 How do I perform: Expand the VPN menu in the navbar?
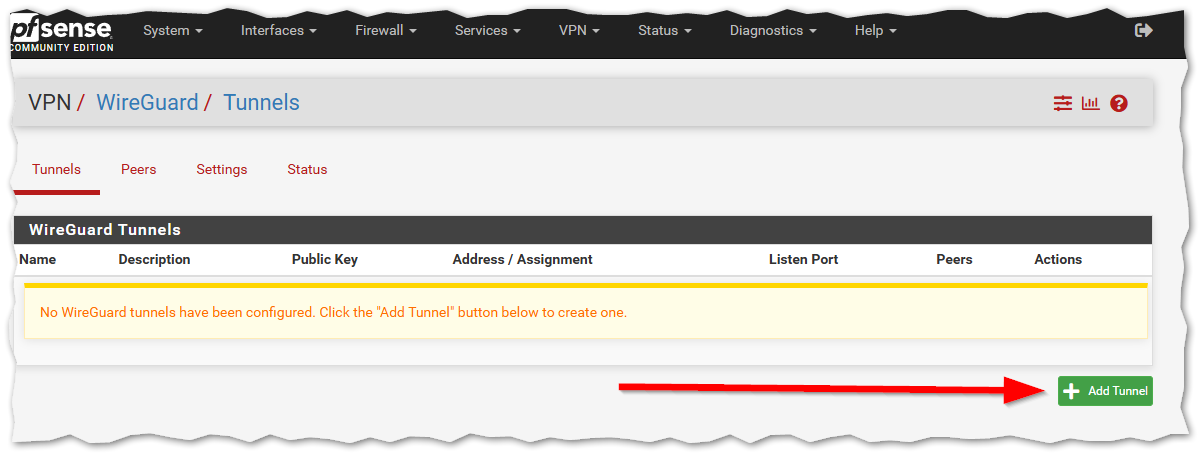(579, 31)
